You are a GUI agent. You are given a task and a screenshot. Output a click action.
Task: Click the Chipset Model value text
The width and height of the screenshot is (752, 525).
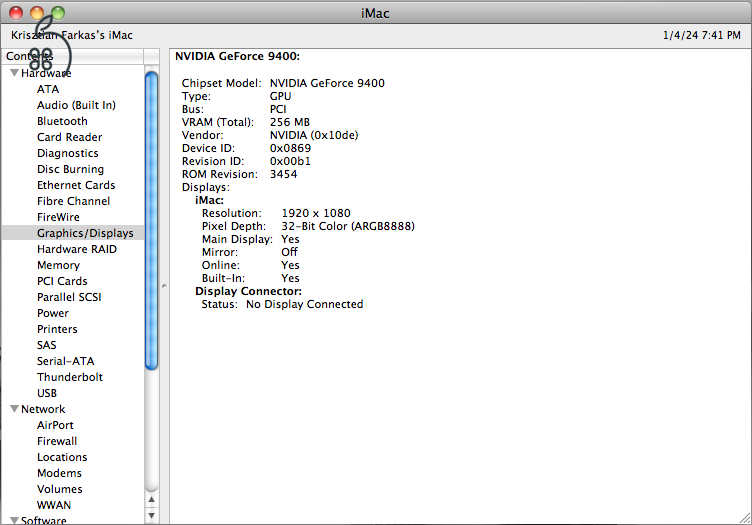tap(327, 83)
